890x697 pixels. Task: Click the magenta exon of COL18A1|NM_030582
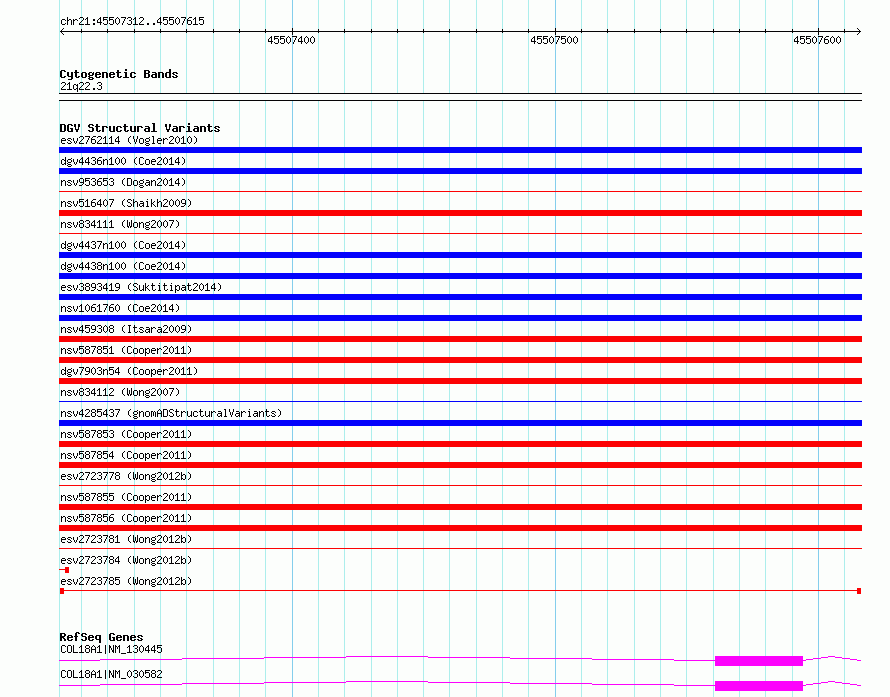(759, 686)
